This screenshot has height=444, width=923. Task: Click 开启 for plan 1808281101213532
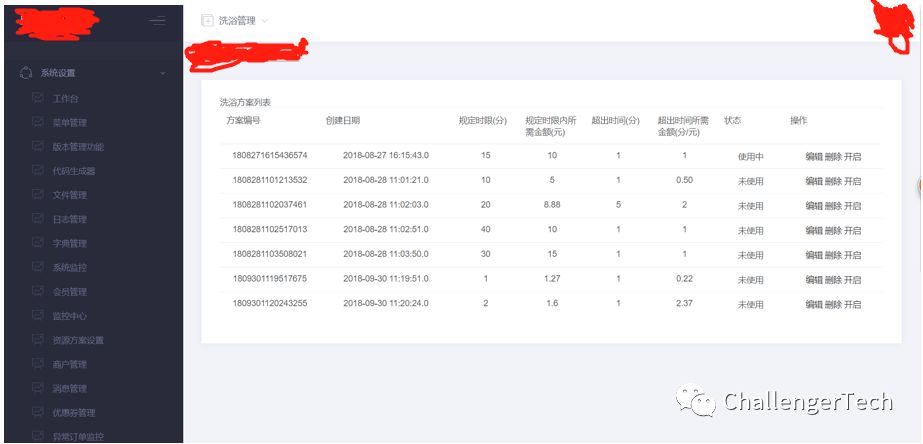click(x=852, y=181)
